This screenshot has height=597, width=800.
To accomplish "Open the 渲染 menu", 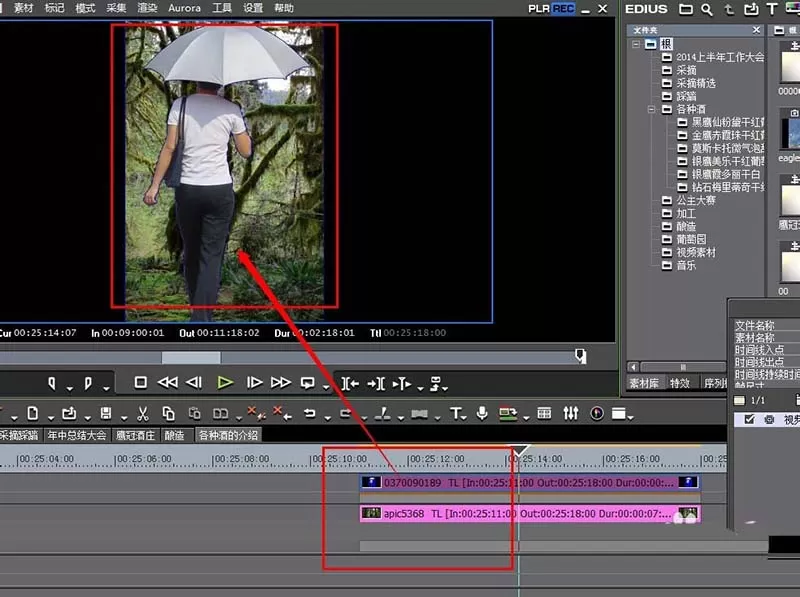I will click(147, 8).
